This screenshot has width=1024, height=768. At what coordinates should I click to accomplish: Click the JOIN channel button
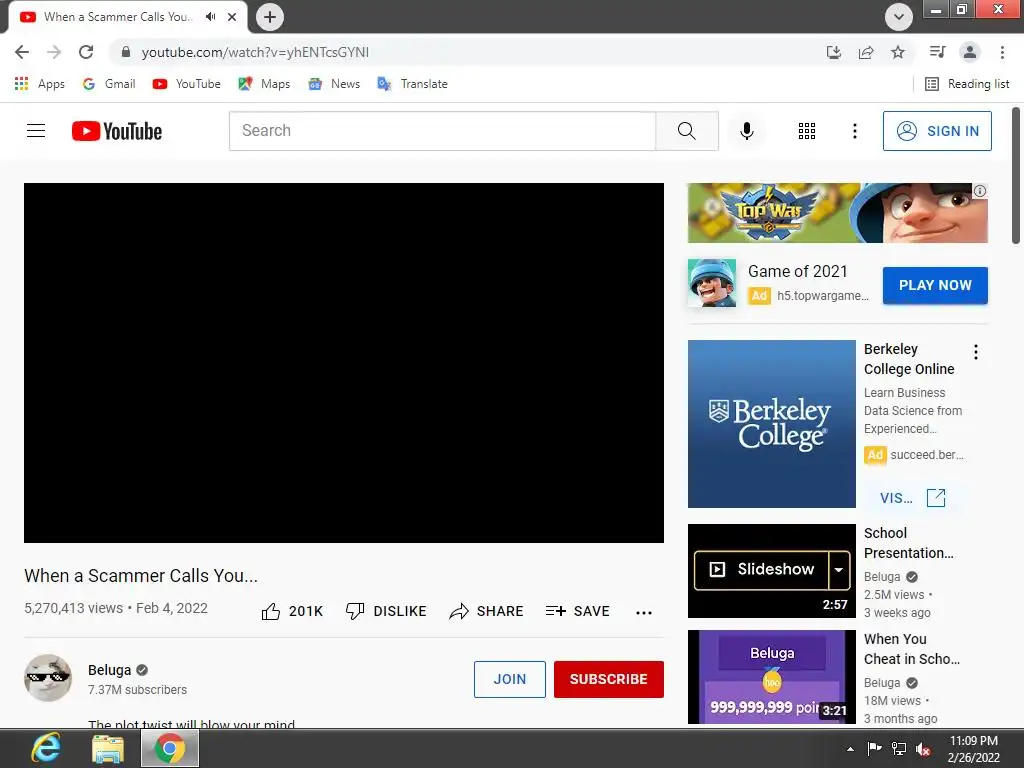510,679
